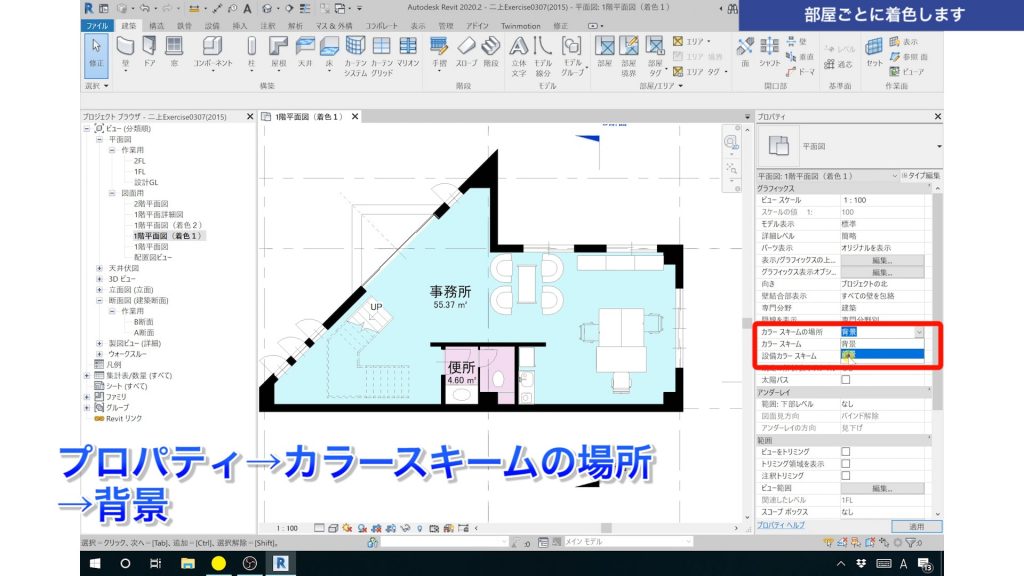The width and height of the screenshot is (1024, 576).
Task: Toggle the ビューをトリミング checkbox
Action: click(x=845, y=452)
